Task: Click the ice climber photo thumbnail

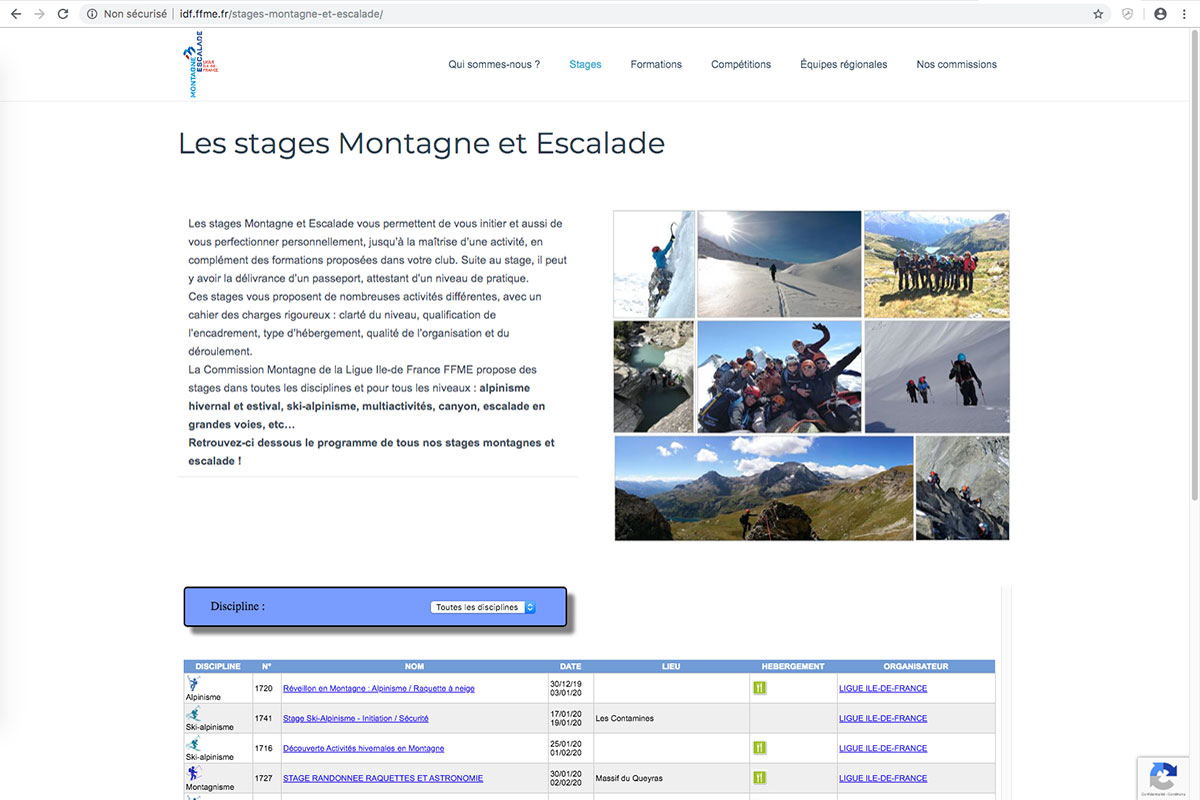Action: point(654,264)
